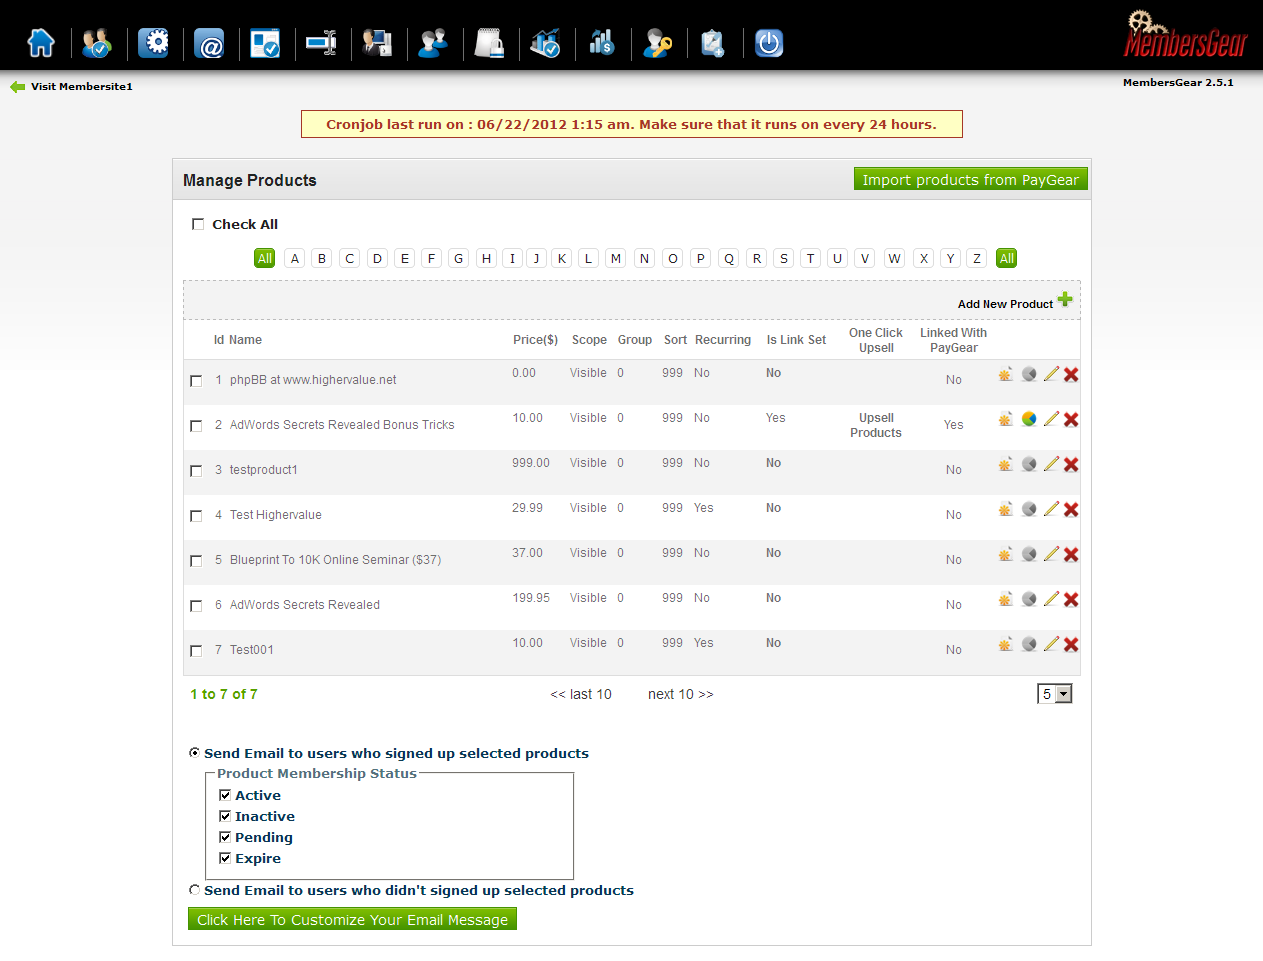Click the Add New Product link
Screen dimensions: 1263x961
(x=1005, y=304)
